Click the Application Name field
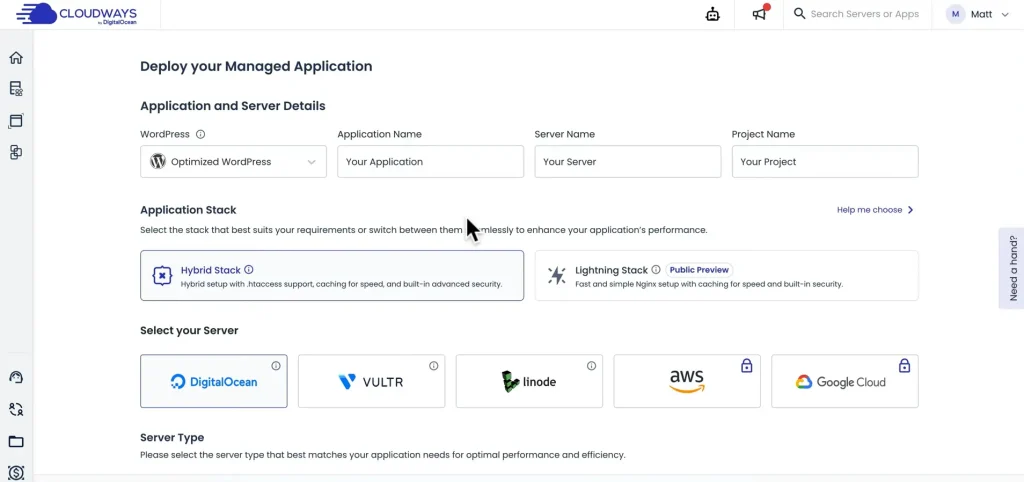The width and height of the screenshot is (1024, 482). pyautogui.click(x=430, y=161)
